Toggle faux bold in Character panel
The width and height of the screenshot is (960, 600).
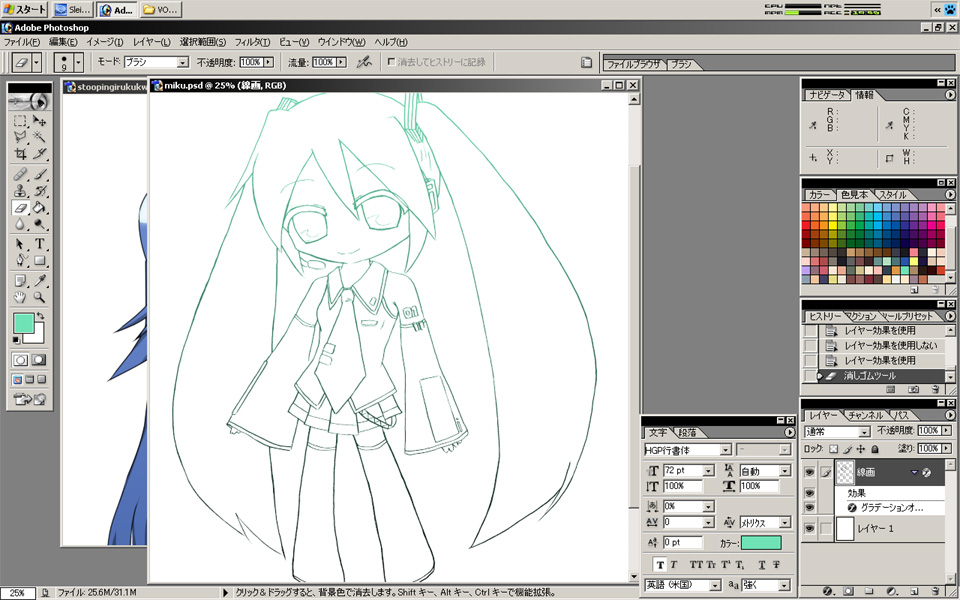[x=659, y=564]
